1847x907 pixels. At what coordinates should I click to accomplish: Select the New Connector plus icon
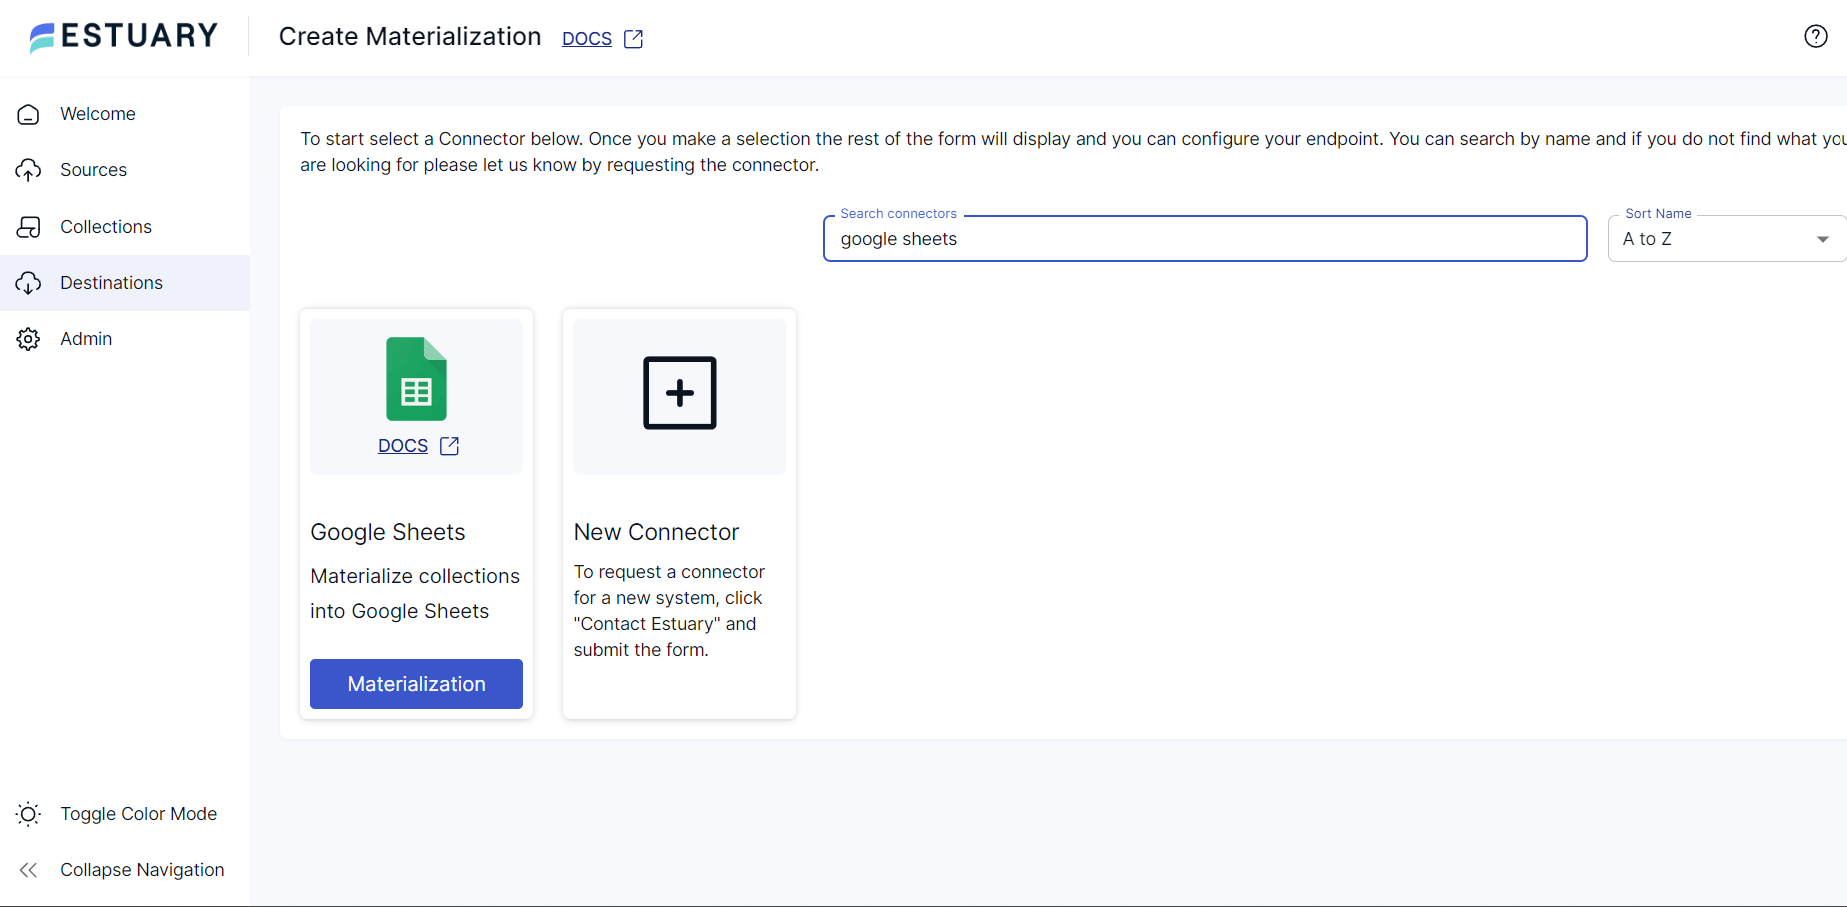pyautogui.click(x=679, y=393)
